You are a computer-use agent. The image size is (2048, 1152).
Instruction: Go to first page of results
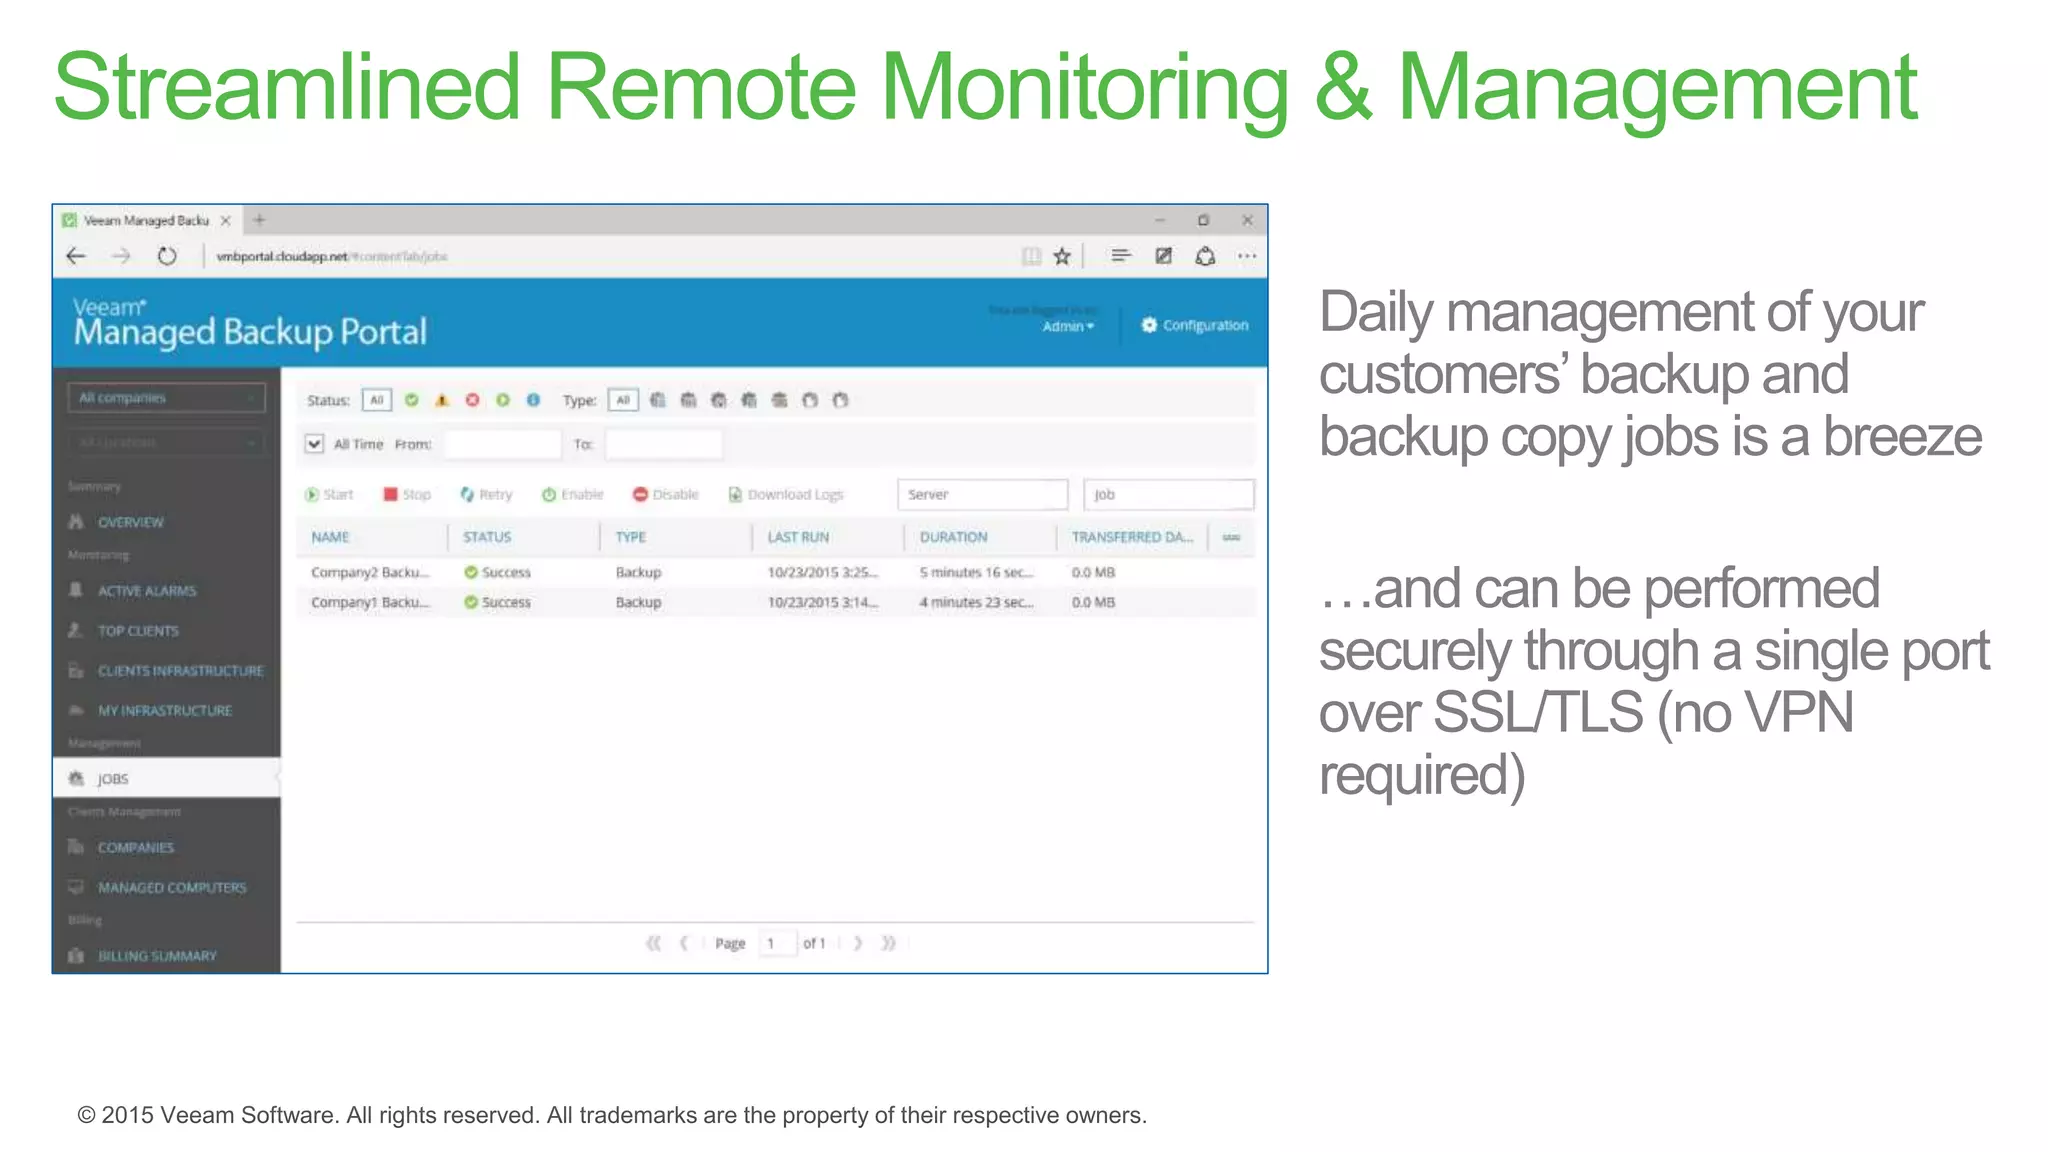653,943
